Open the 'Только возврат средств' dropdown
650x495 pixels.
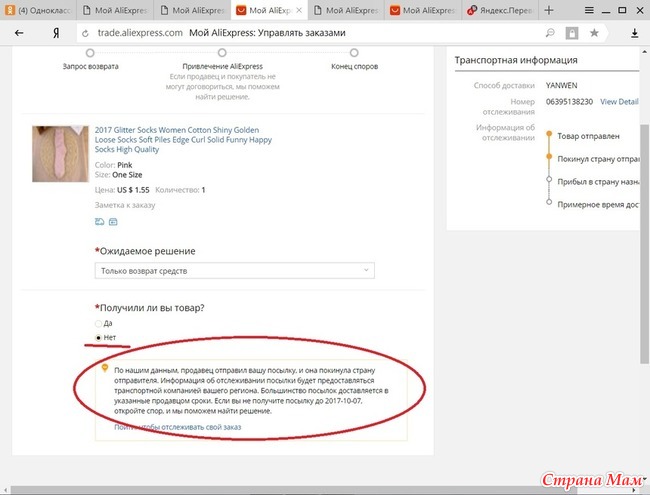[235, 270]
